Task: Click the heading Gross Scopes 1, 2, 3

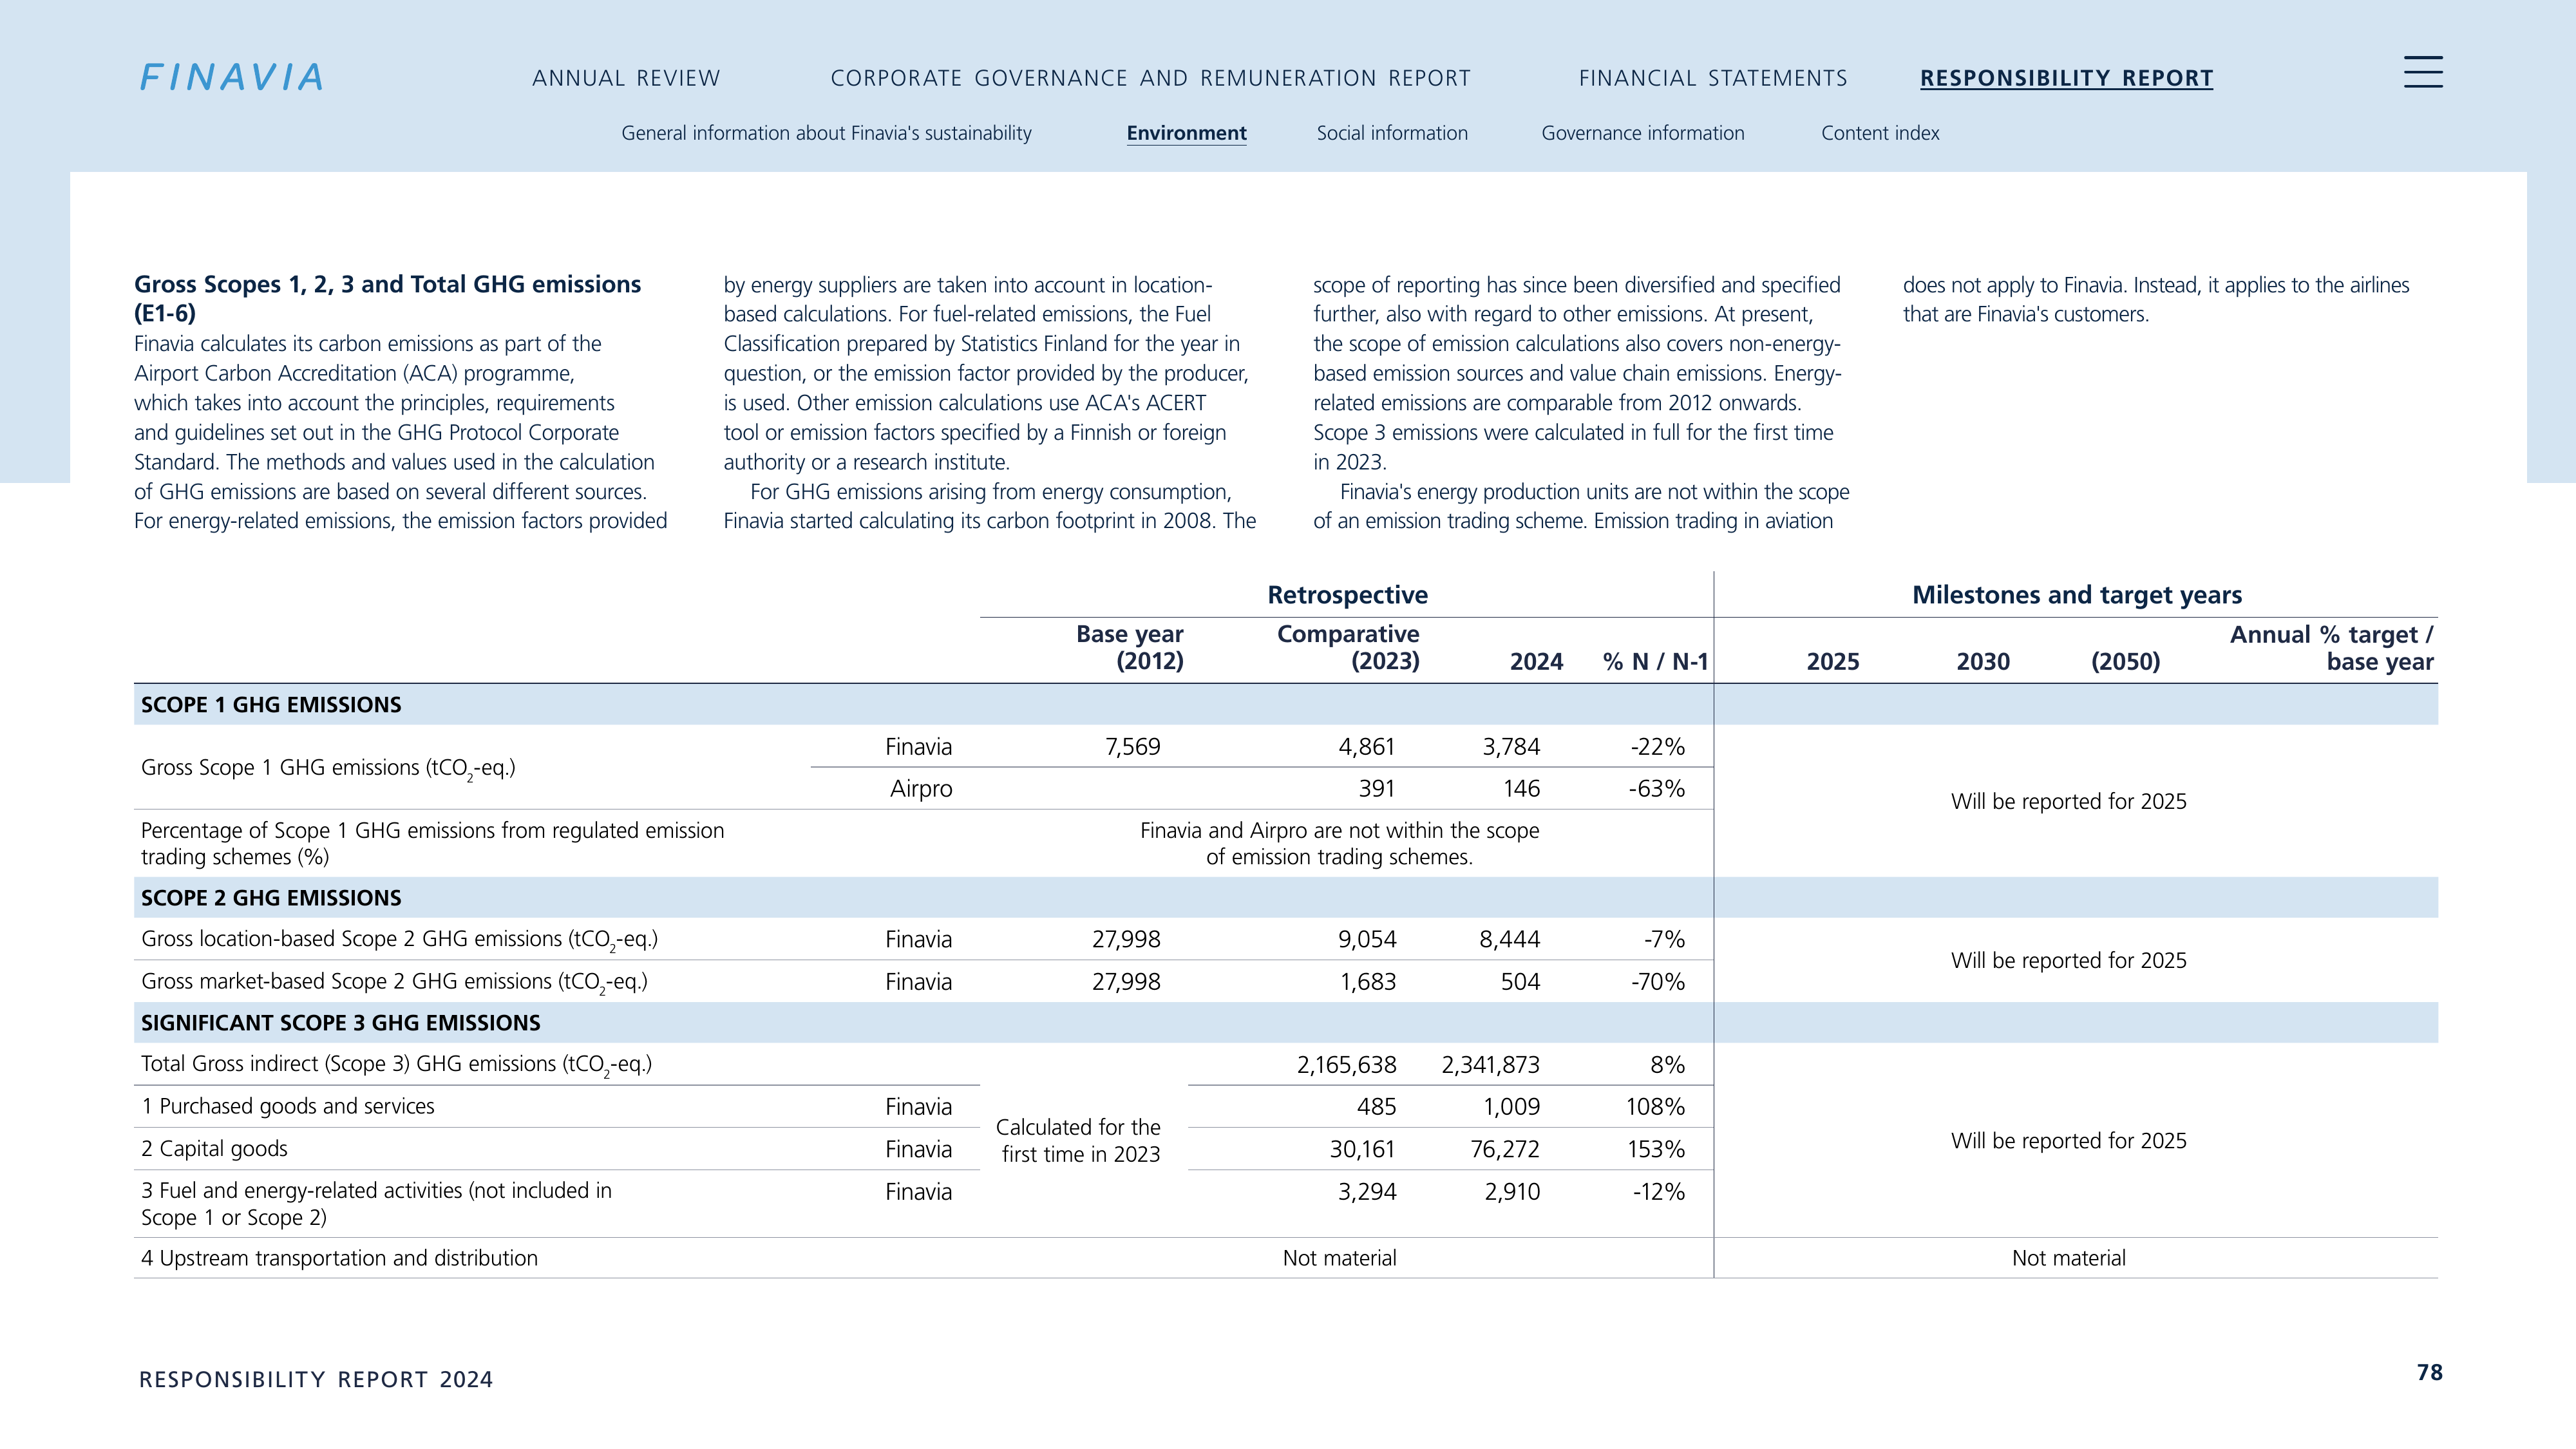Action: [388, 298]
